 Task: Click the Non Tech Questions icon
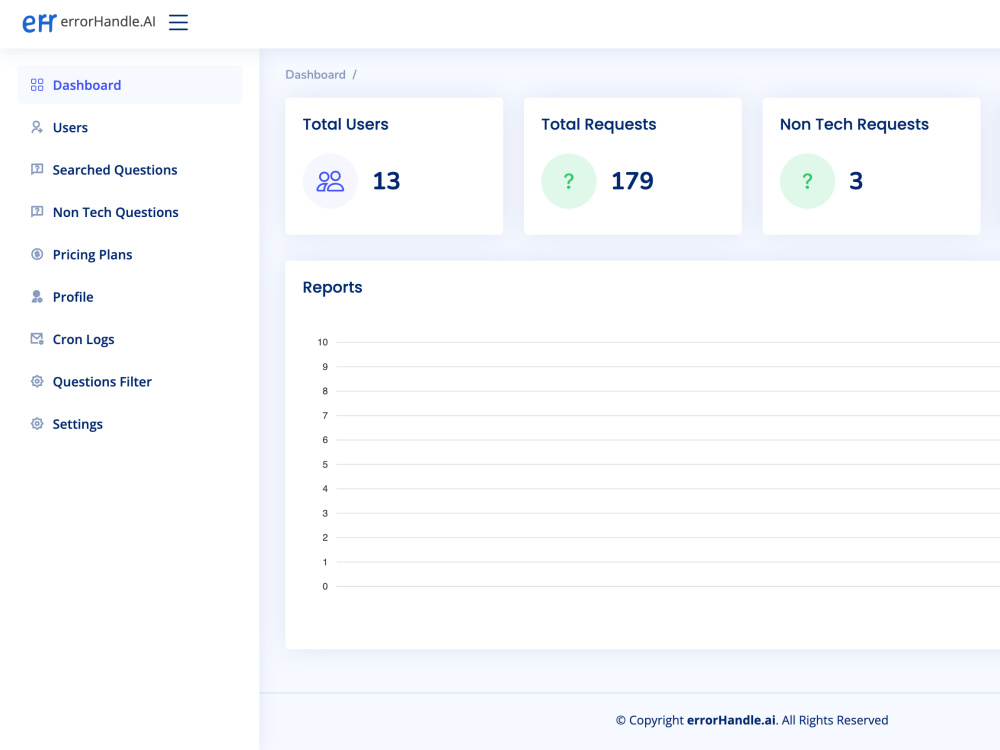pyautogui.click(x=37, y=212)
